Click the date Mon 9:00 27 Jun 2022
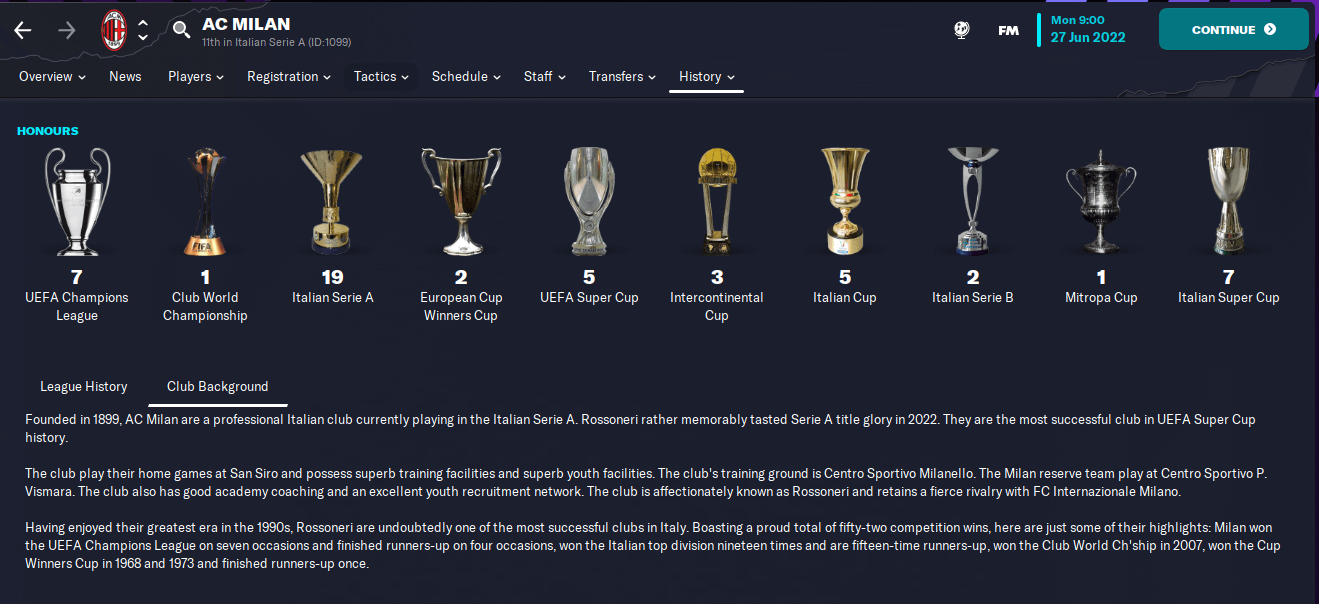 pyautogui.click(x=1087, y=29)
